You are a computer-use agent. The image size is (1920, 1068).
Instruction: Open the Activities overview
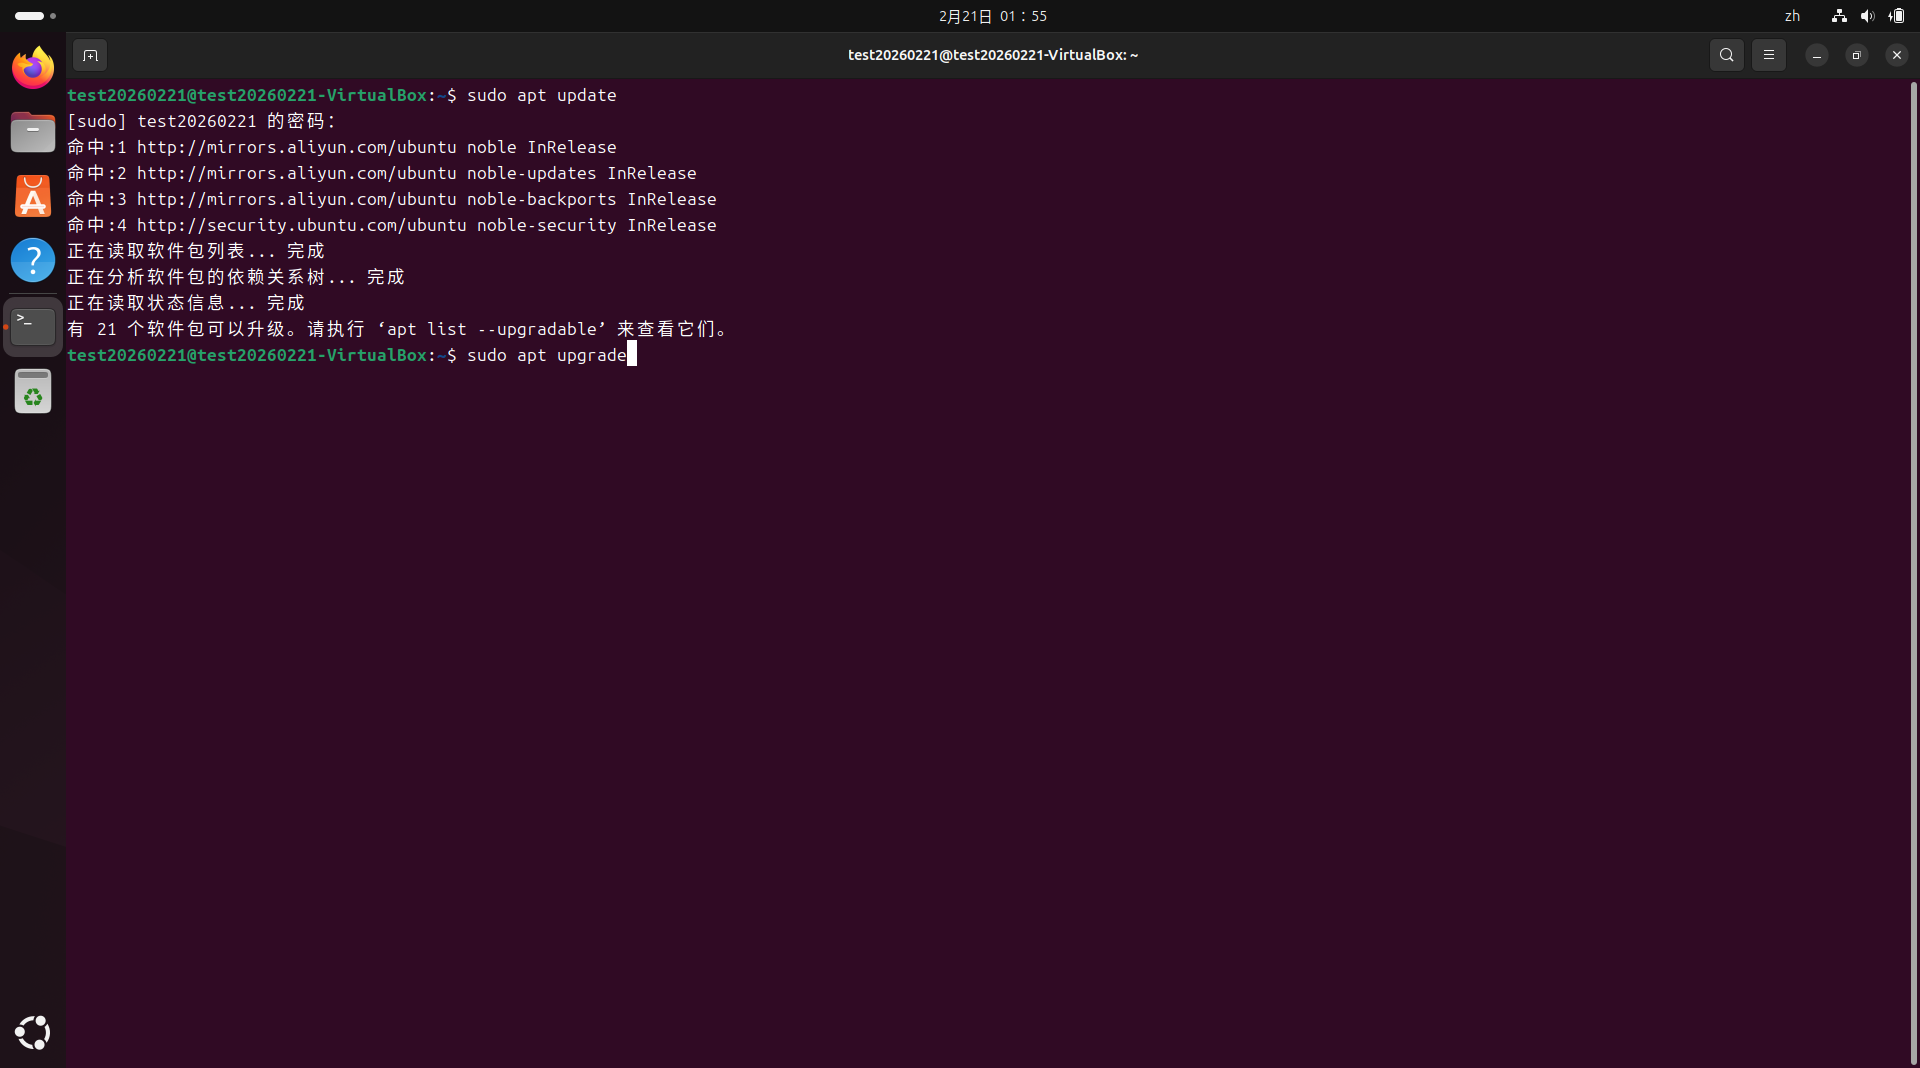click(35, 16)
